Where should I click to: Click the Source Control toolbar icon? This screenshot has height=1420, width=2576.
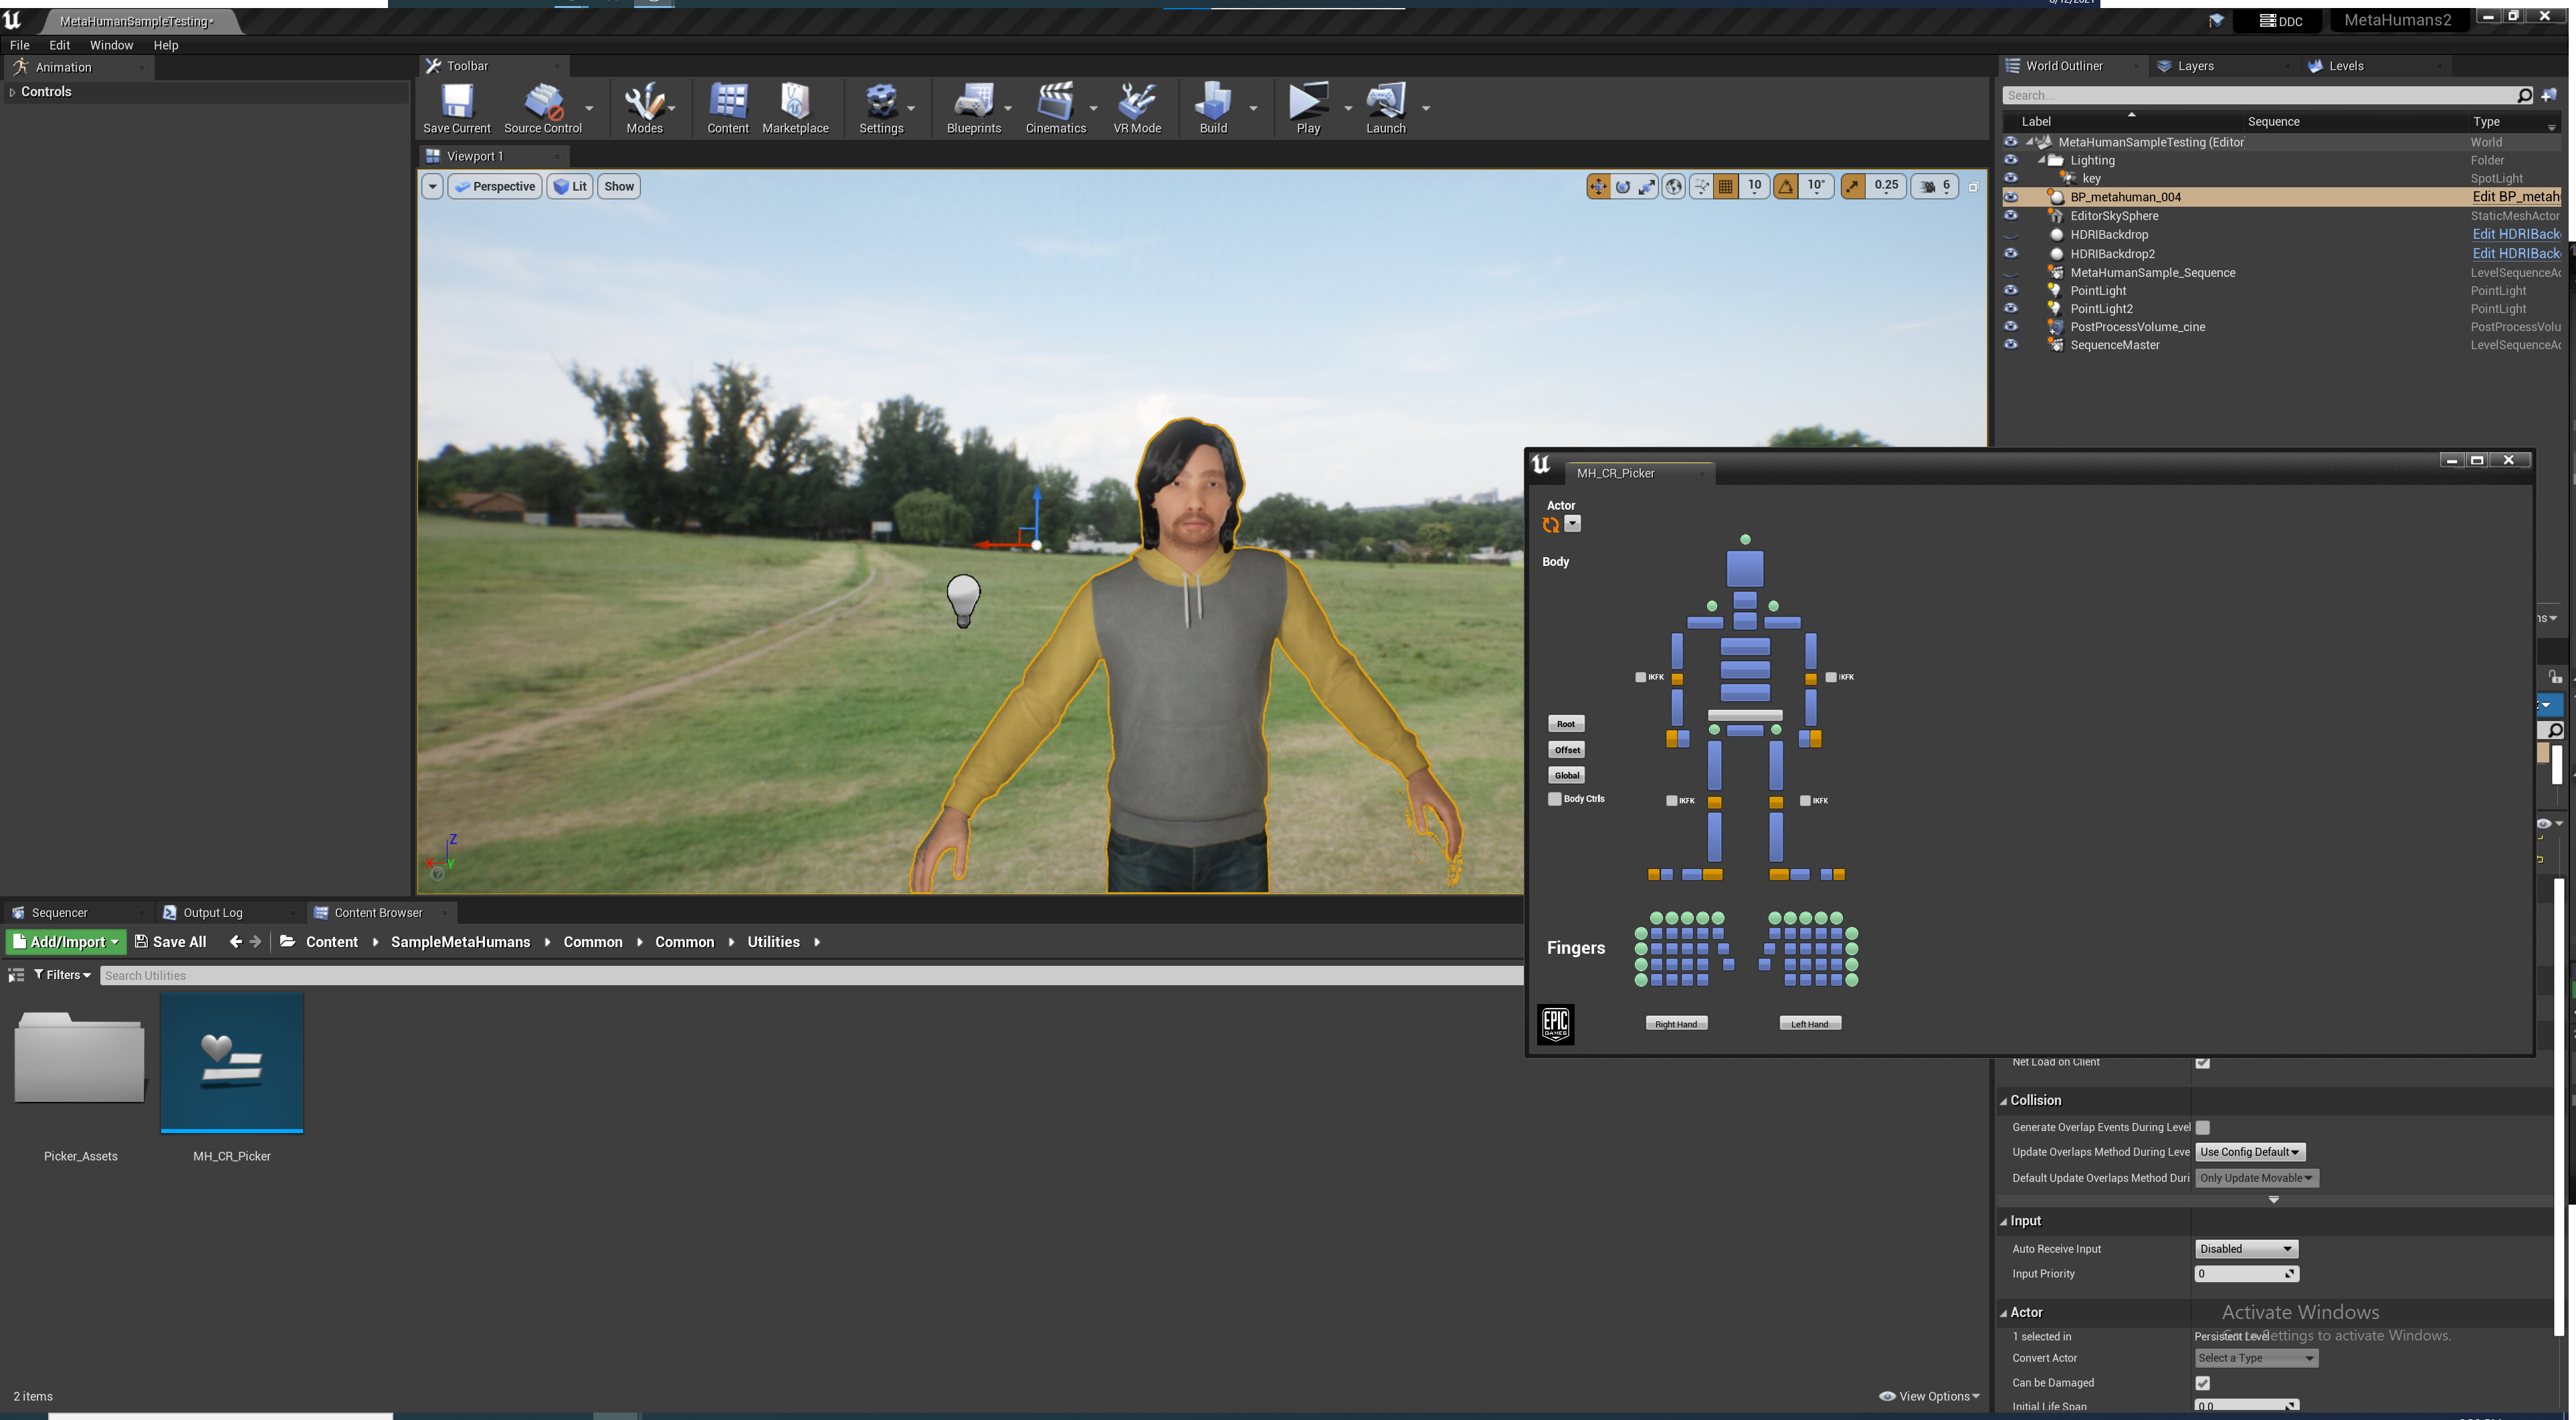(x=542, y=101)
